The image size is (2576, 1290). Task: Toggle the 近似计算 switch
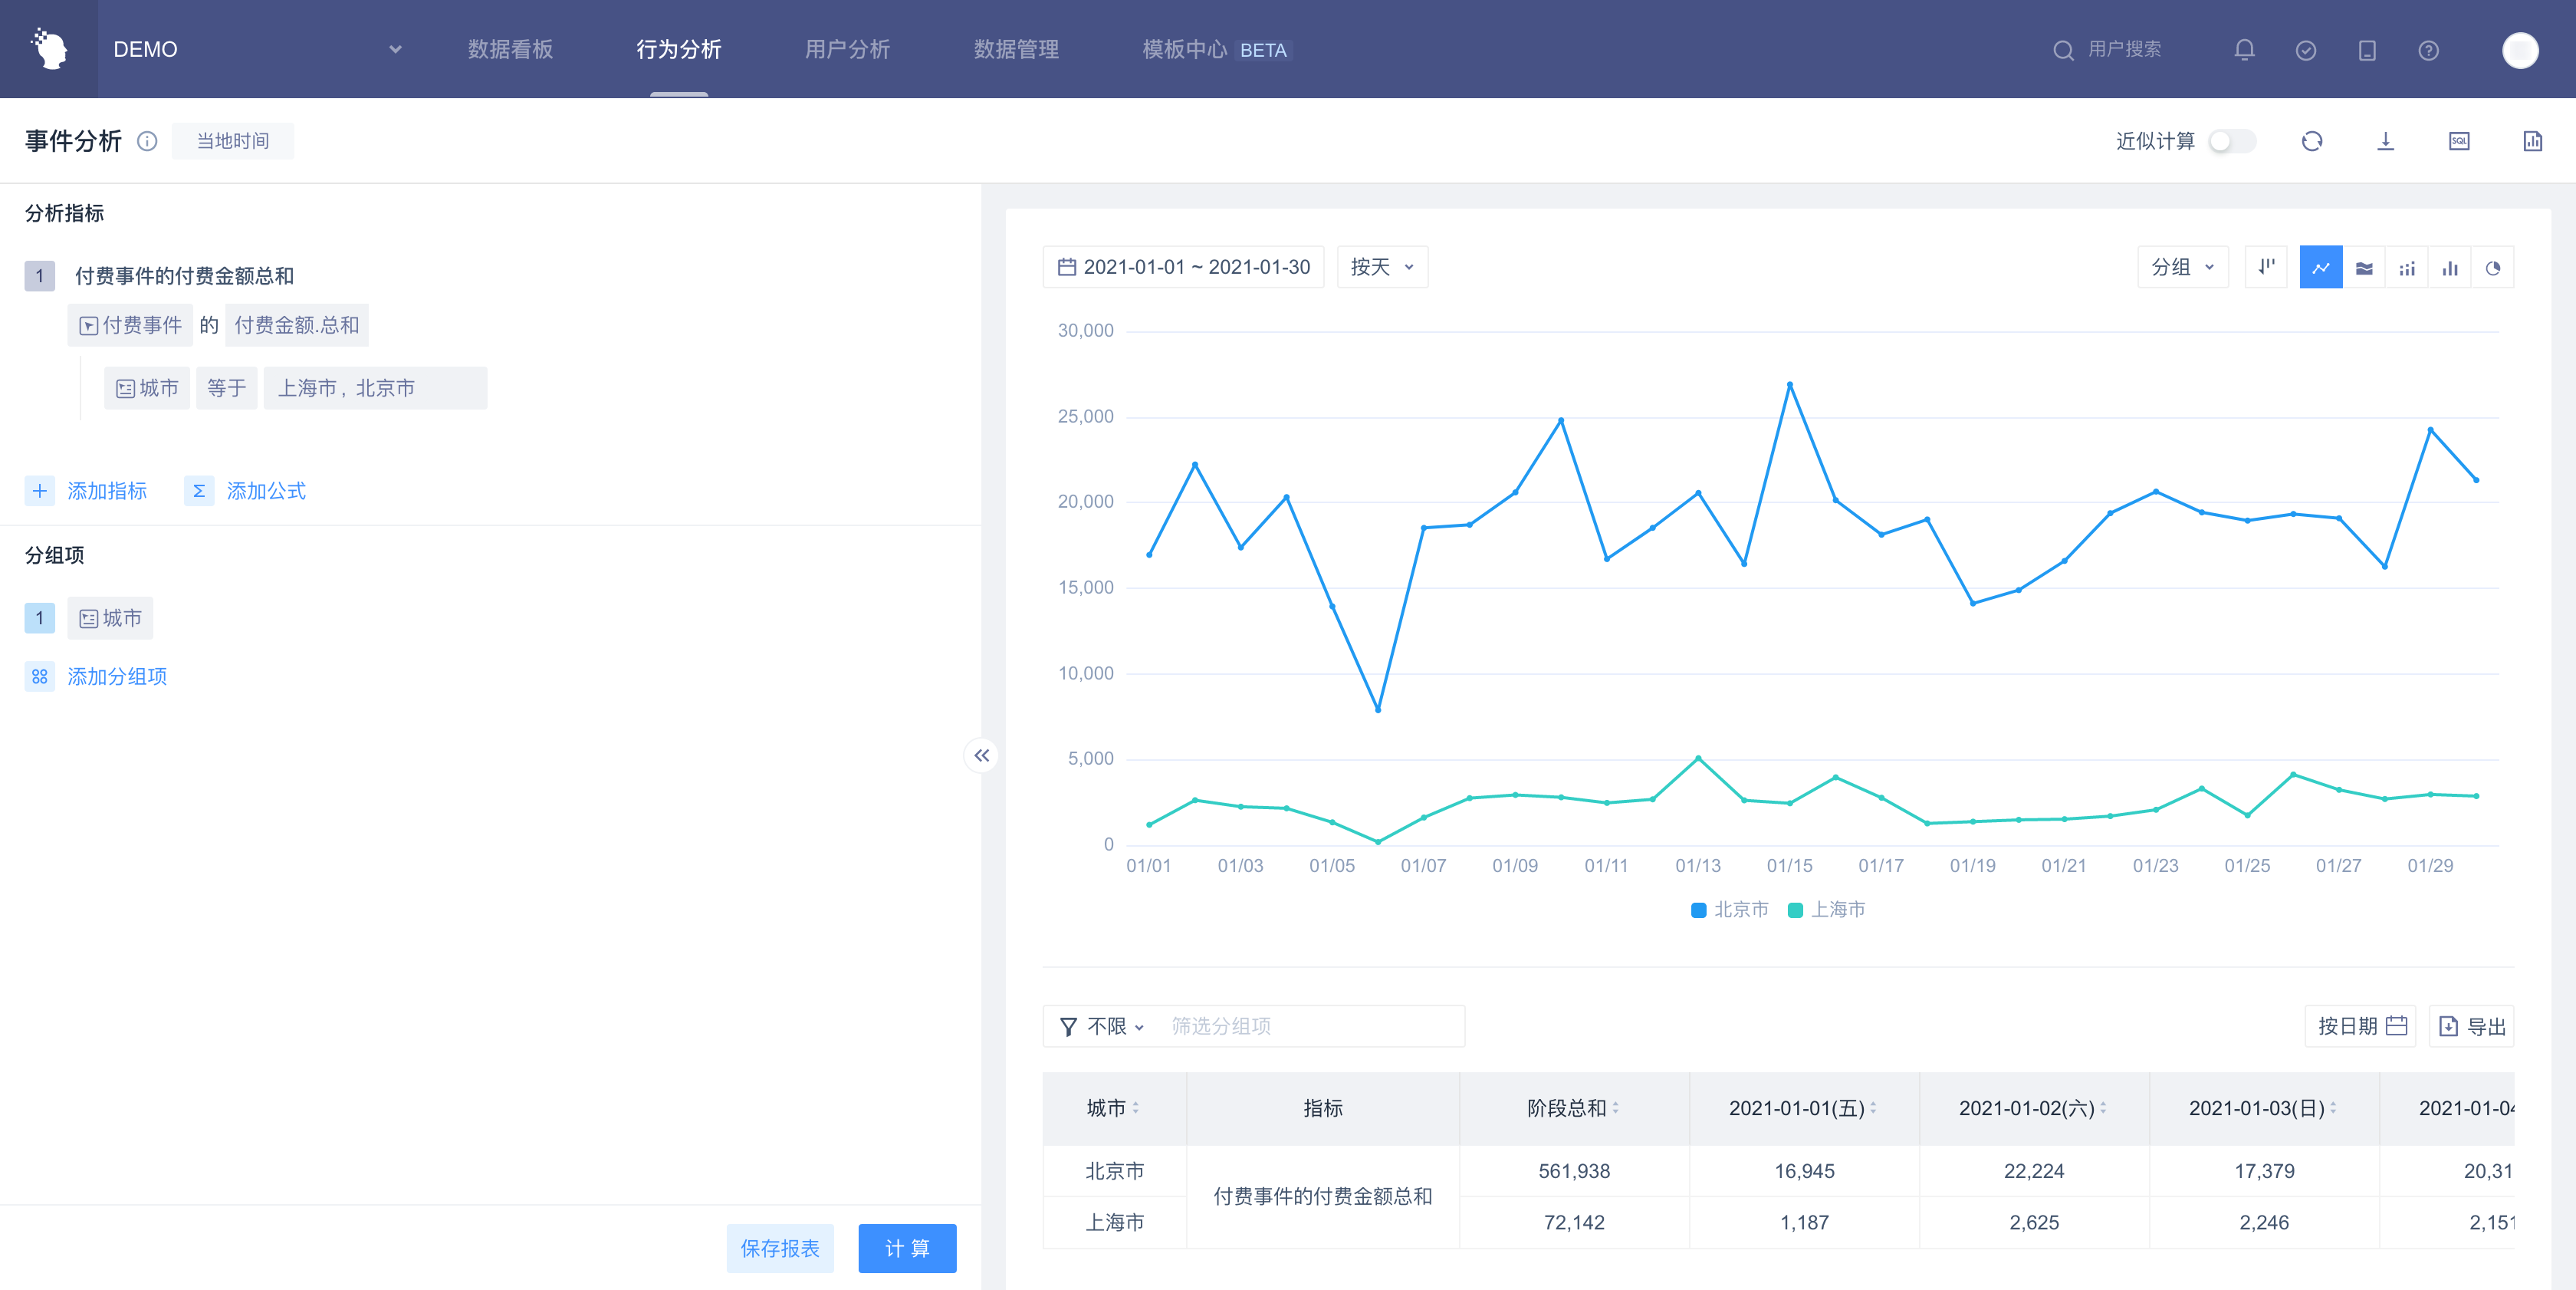[2232, 141]
